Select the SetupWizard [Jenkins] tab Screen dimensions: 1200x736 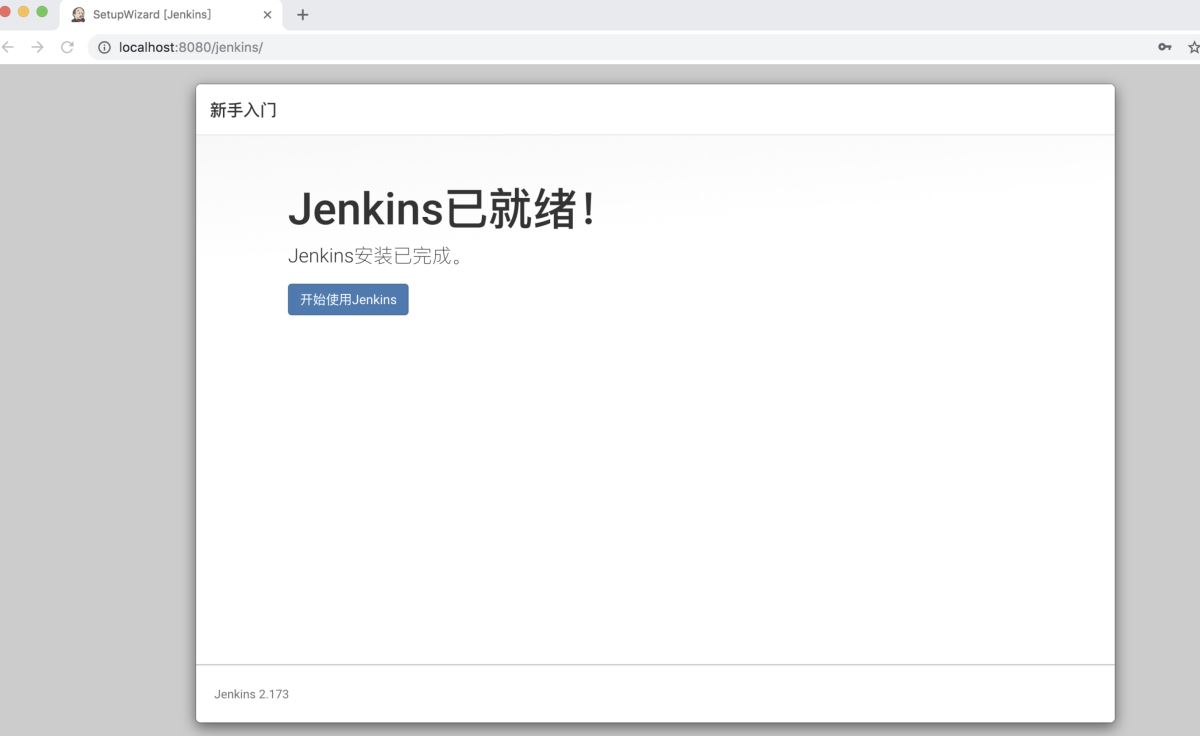coord(171,15)
